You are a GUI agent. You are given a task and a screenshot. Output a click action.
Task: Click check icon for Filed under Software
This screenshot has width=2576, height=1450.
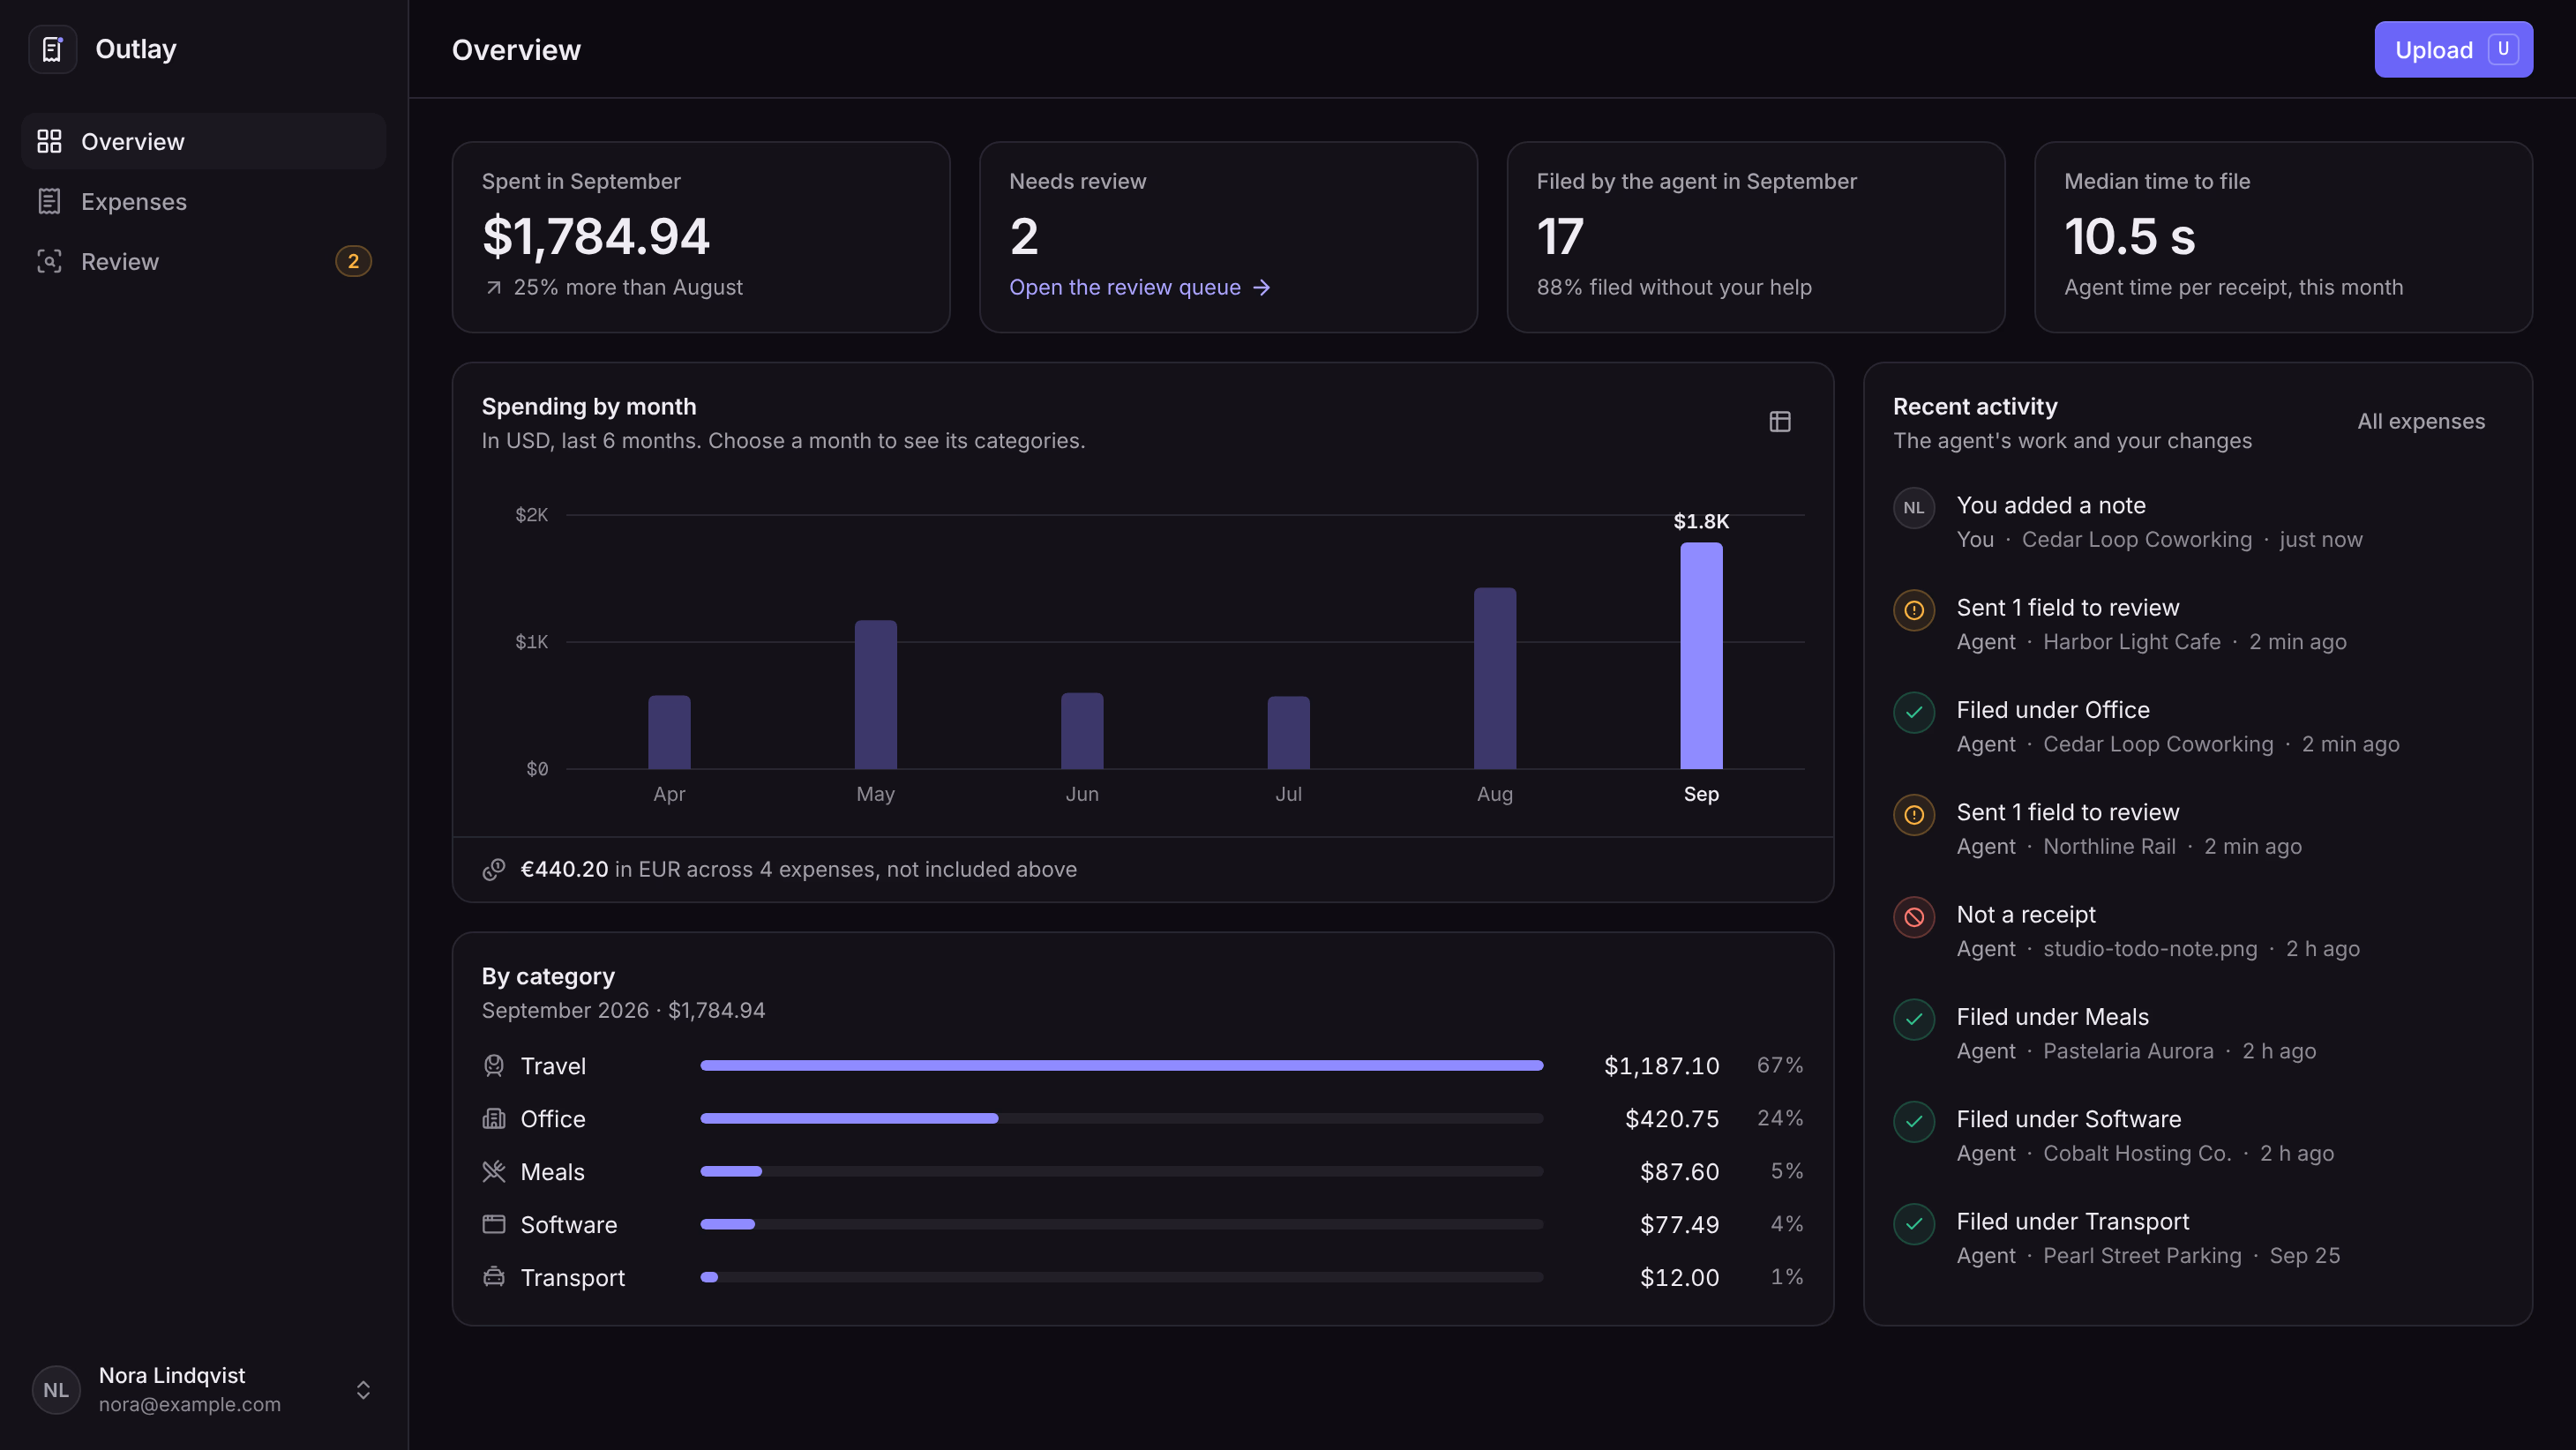1913,1121
